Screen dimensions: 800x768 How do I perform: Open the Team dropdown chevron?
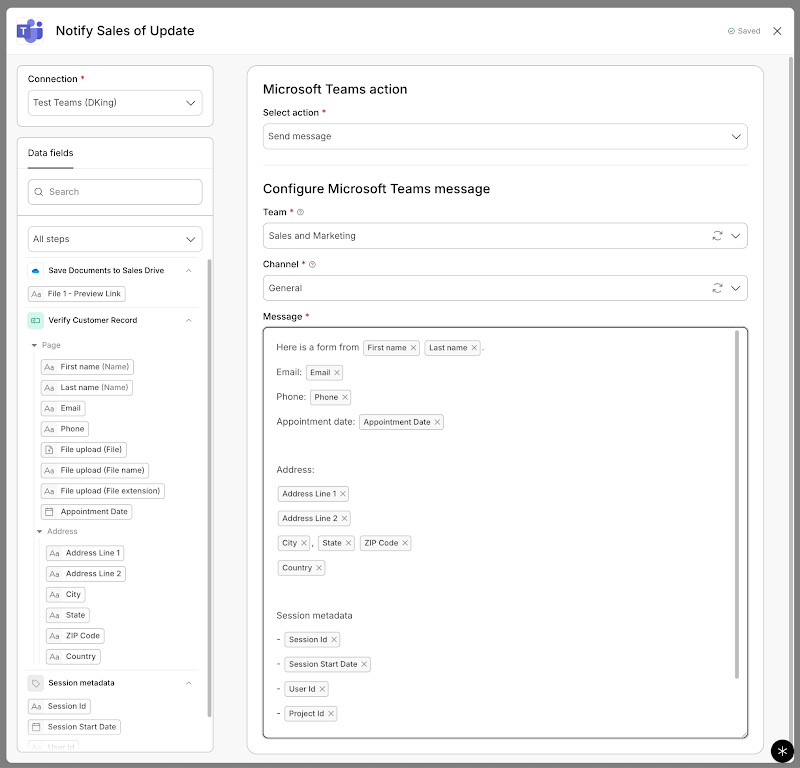736,236
